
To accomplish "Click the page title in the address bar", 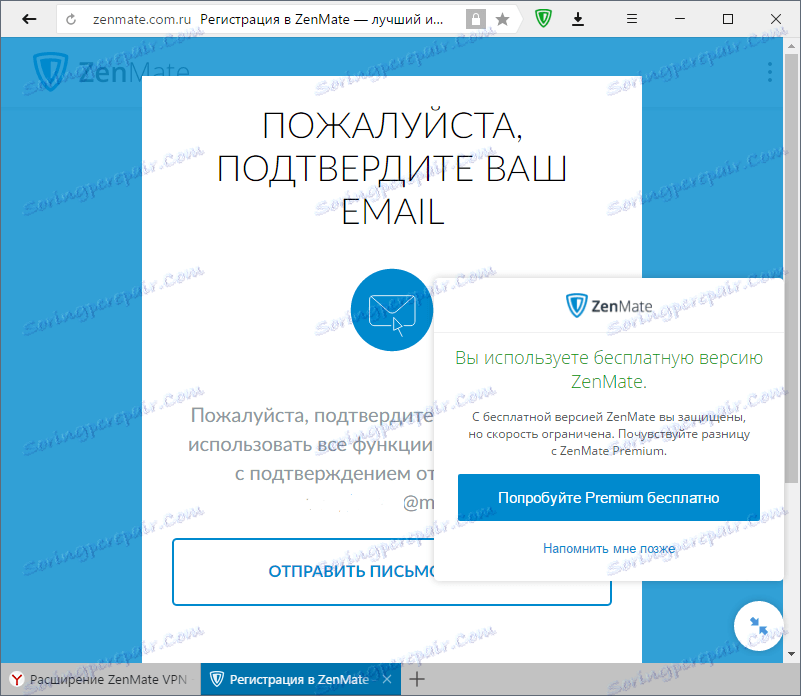I will pyautogui.click(x=322, y=19).
